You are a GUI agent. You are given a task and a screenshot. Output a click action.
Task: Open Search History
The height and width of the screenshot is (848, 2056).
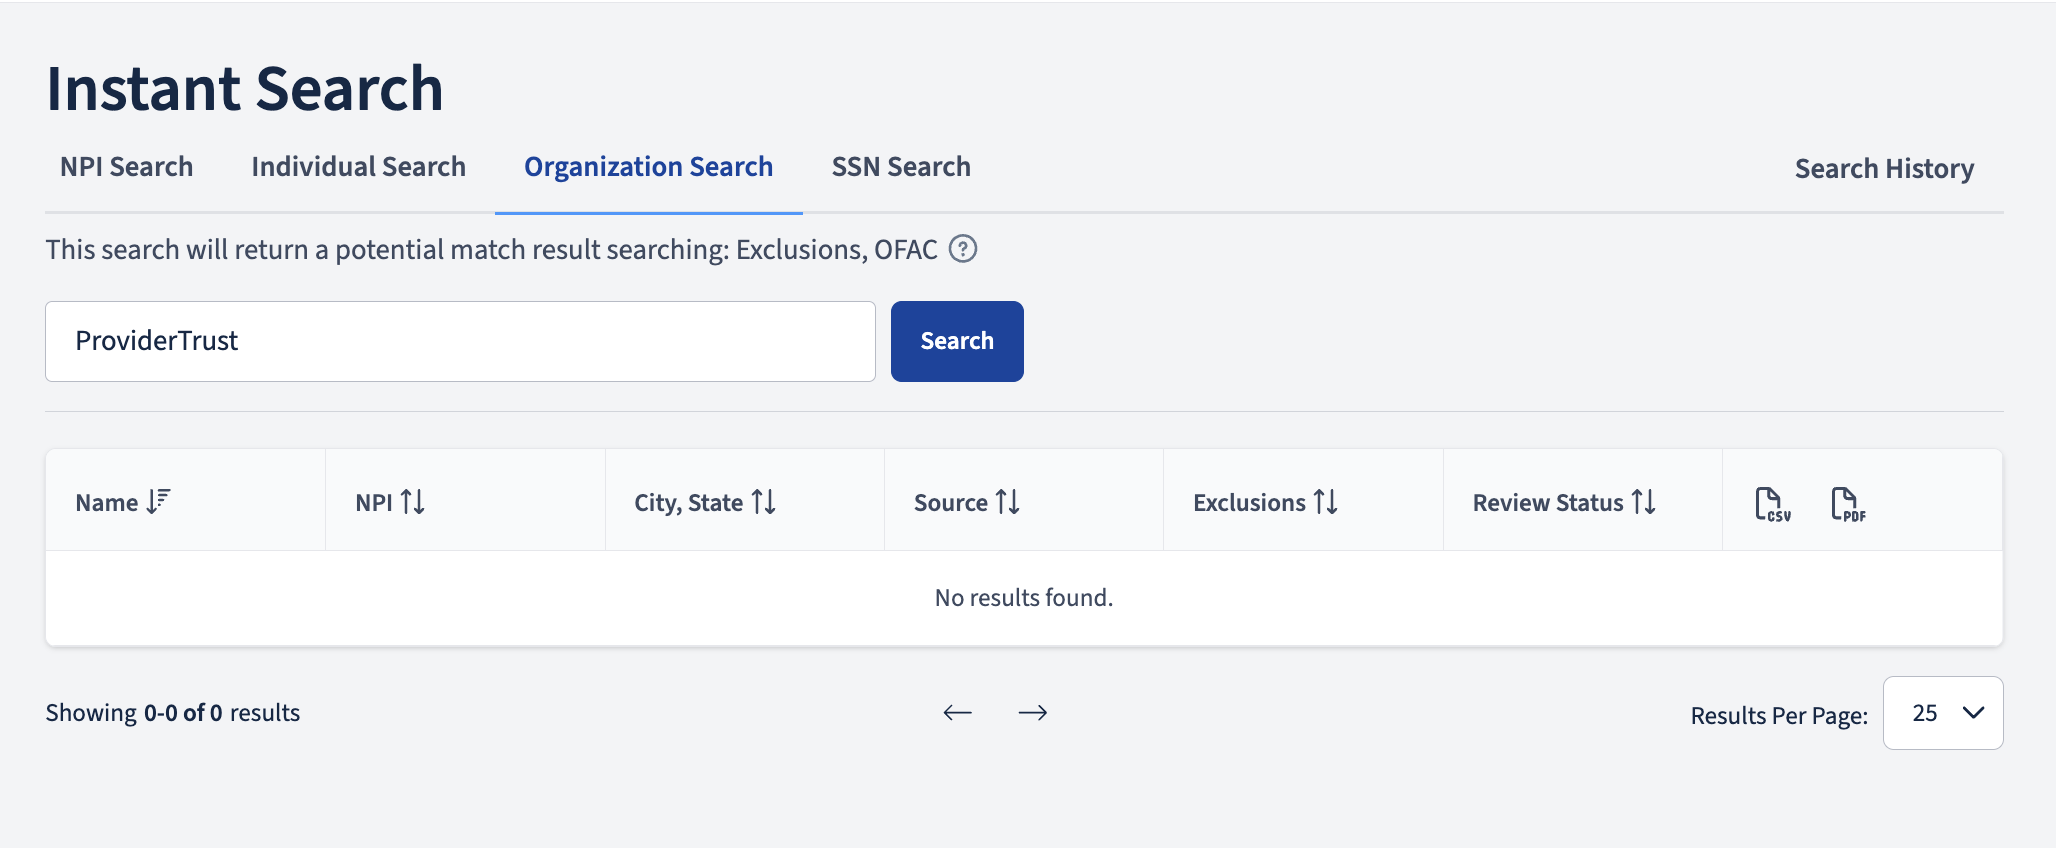pyautogui.click(x=1884, y=169)
